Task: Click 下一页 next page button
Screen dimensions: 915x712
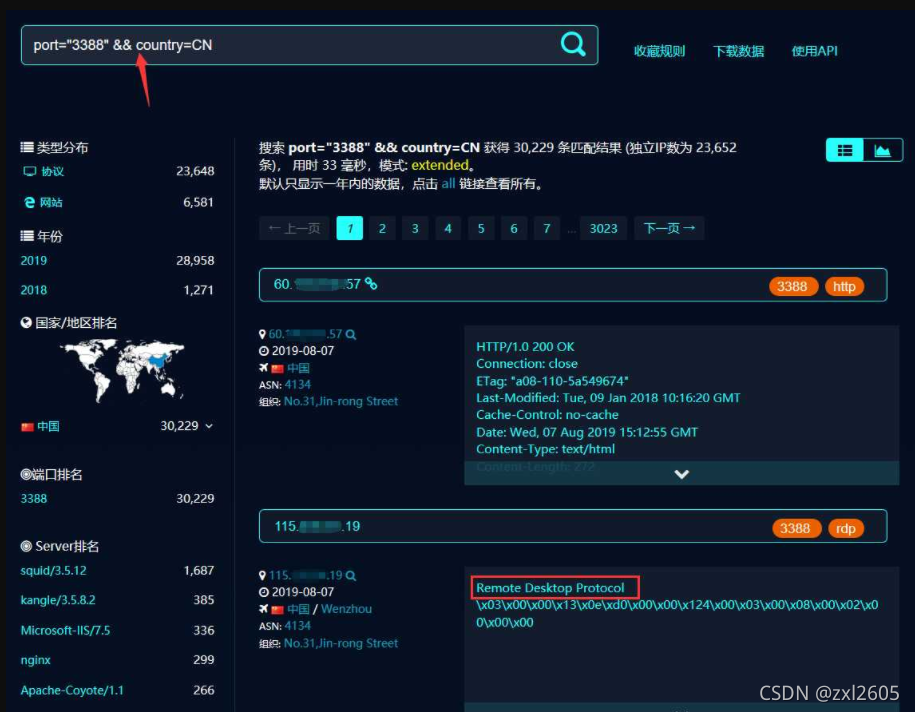Action: [x=669, y=228]
